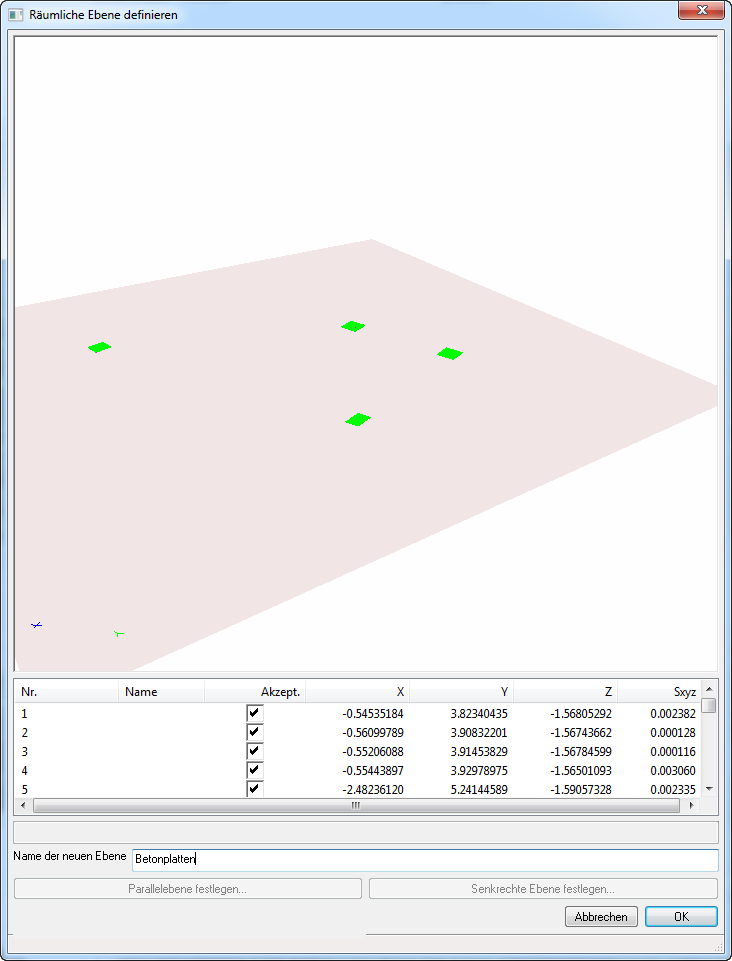Viewport: 732px width, 961px height.
Task: Click the small green coordinate axis marker
Action: pos(118,633)
